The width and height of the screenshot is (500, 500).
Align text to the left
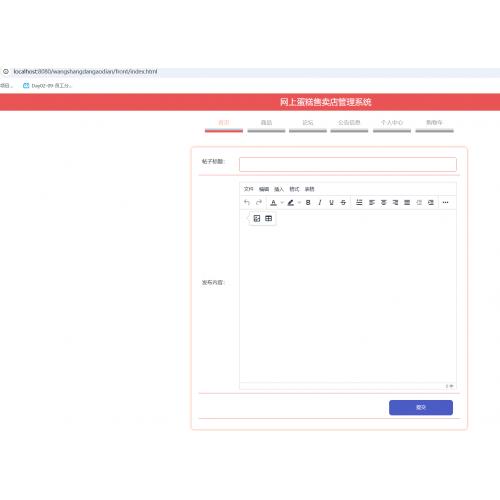click(372, 202)
